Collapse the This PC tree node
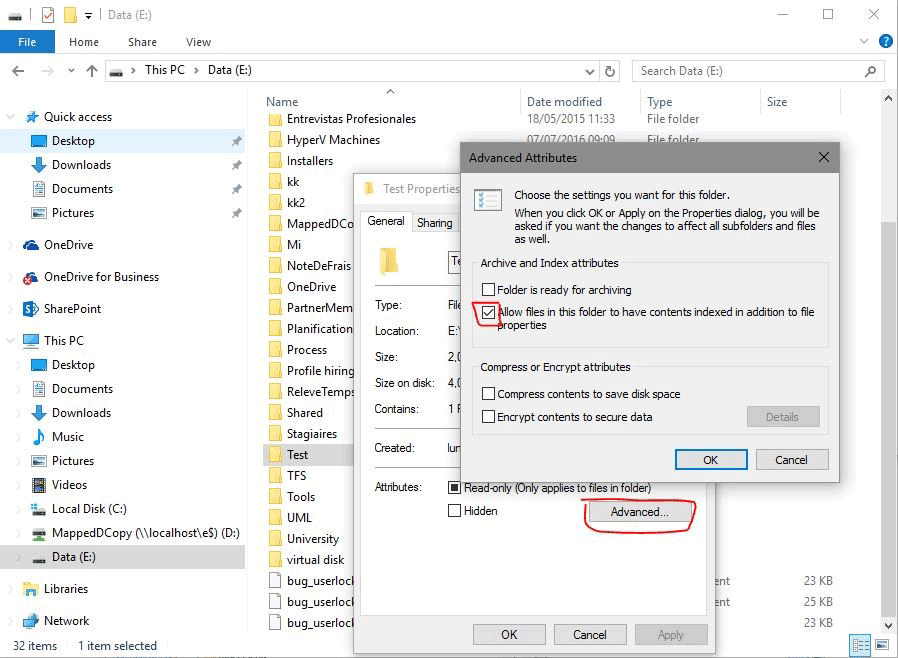Image resolution: width=898 pixels, height=658 pixels. coord(11,341)
